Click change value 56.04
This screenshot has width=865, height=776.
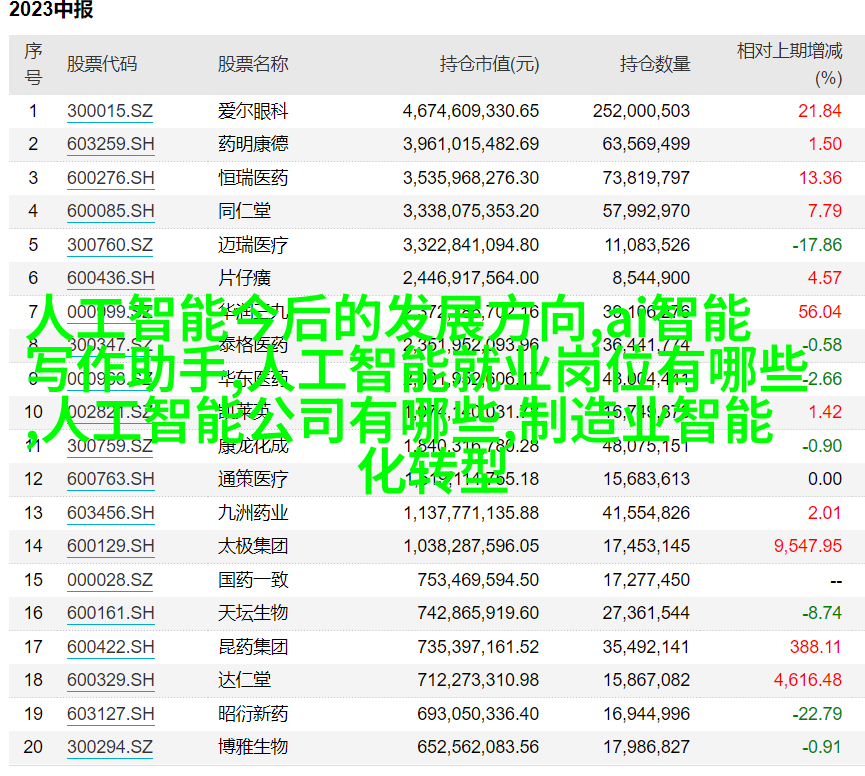coord(820,312)
